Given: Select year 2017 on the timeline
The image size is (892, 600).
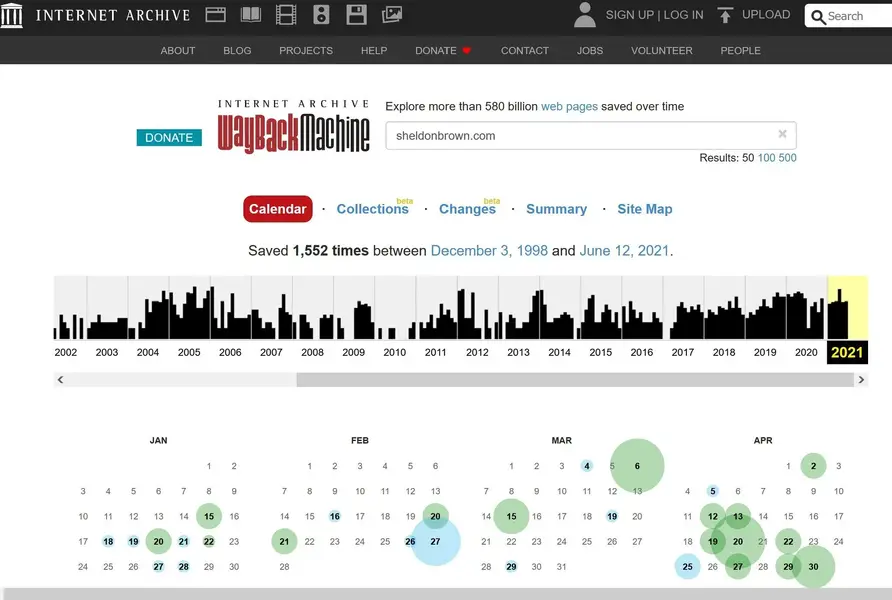Looking at the screenshot, I should click(683, 352).
